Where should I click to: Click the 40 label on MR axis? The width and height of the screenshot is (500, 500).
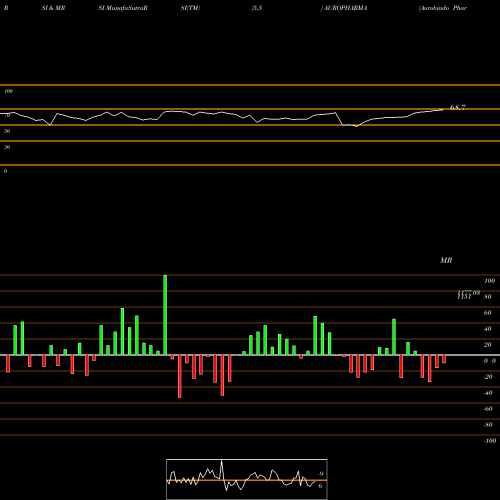488,329
